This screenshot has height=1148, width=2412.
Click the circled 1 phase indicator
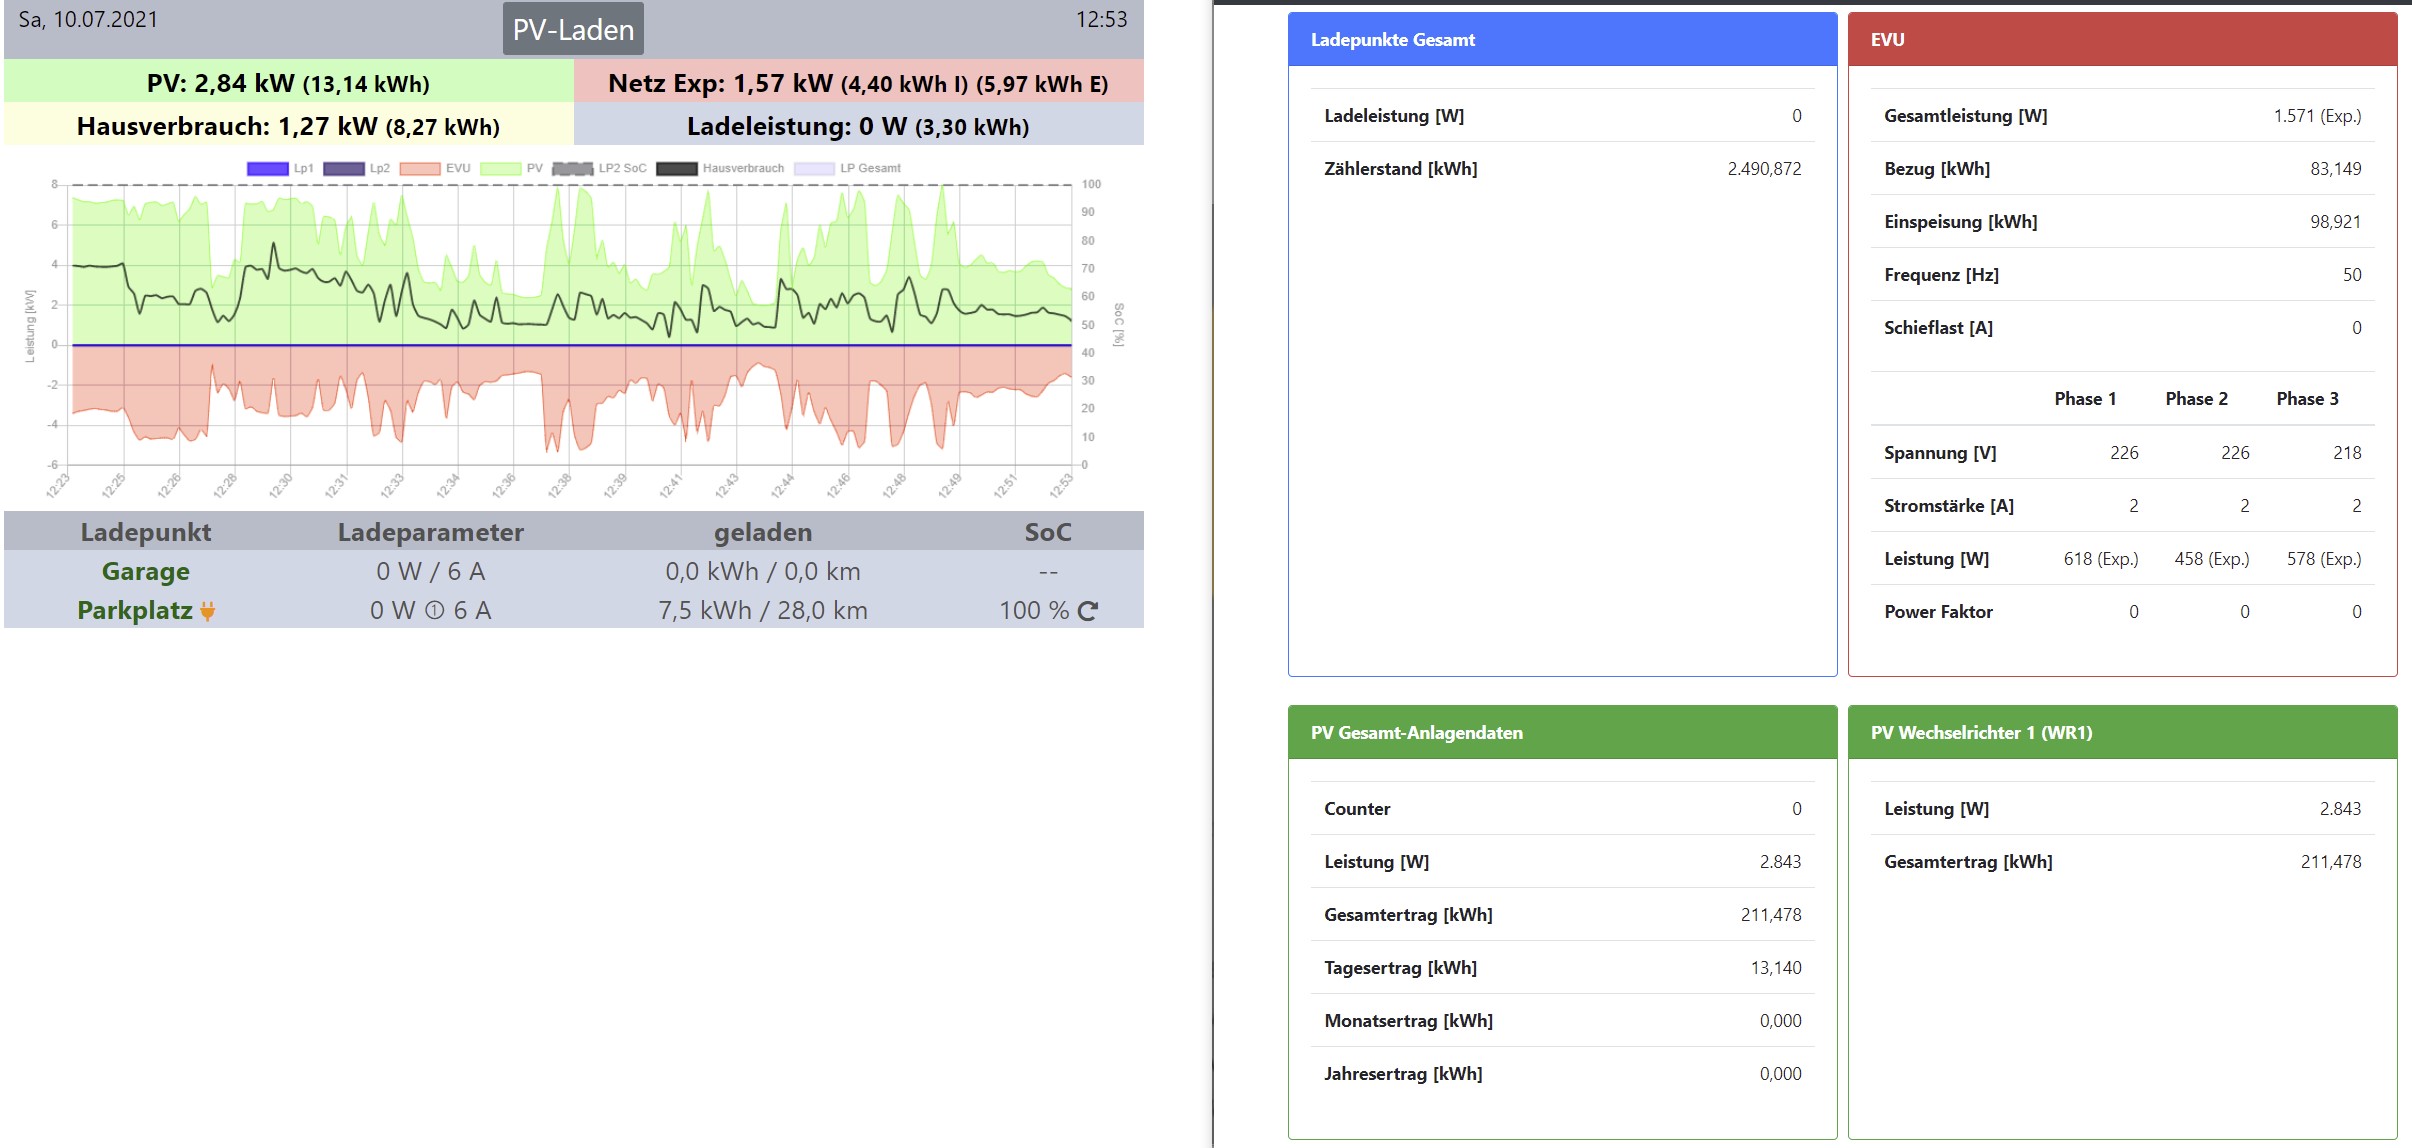click(x=434, y=611)
